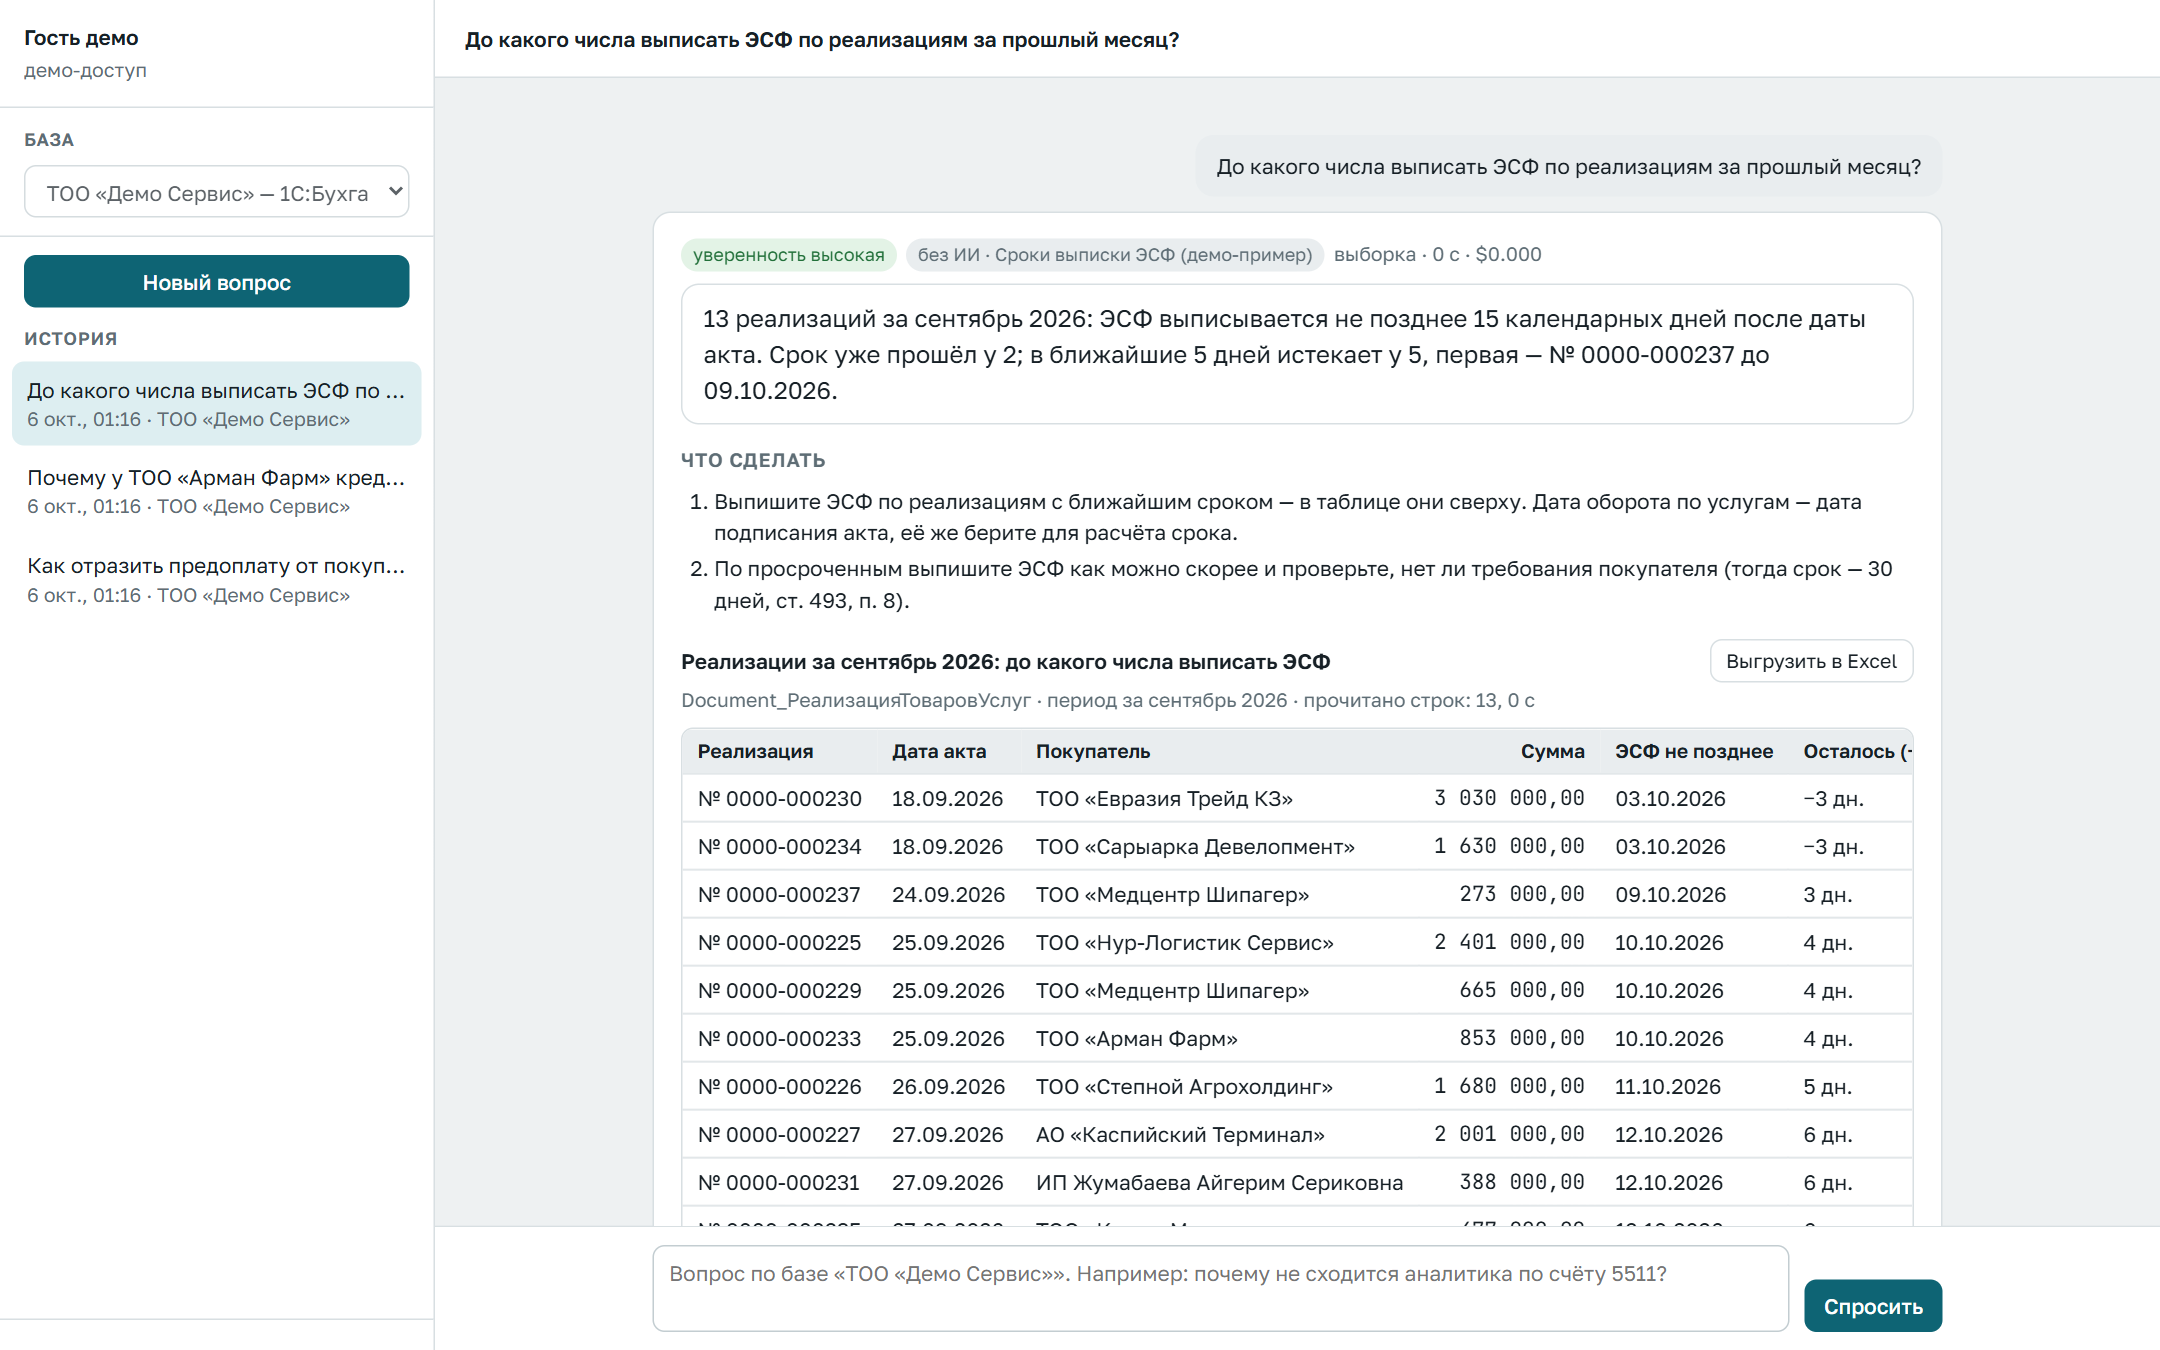
Task: Export the table with Выгрузить в Excel
Action: click(1811, 661)
